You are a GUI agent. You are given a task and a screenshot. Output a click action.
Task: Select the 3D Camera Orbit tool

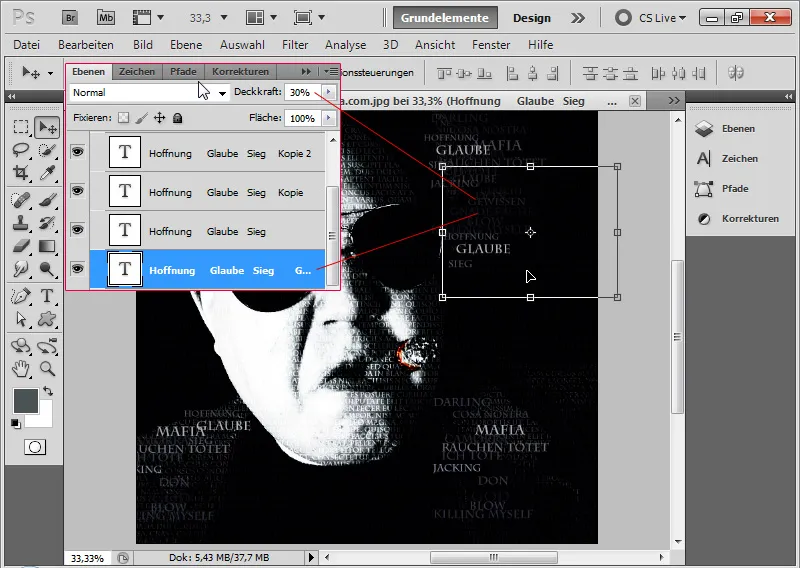47,345
